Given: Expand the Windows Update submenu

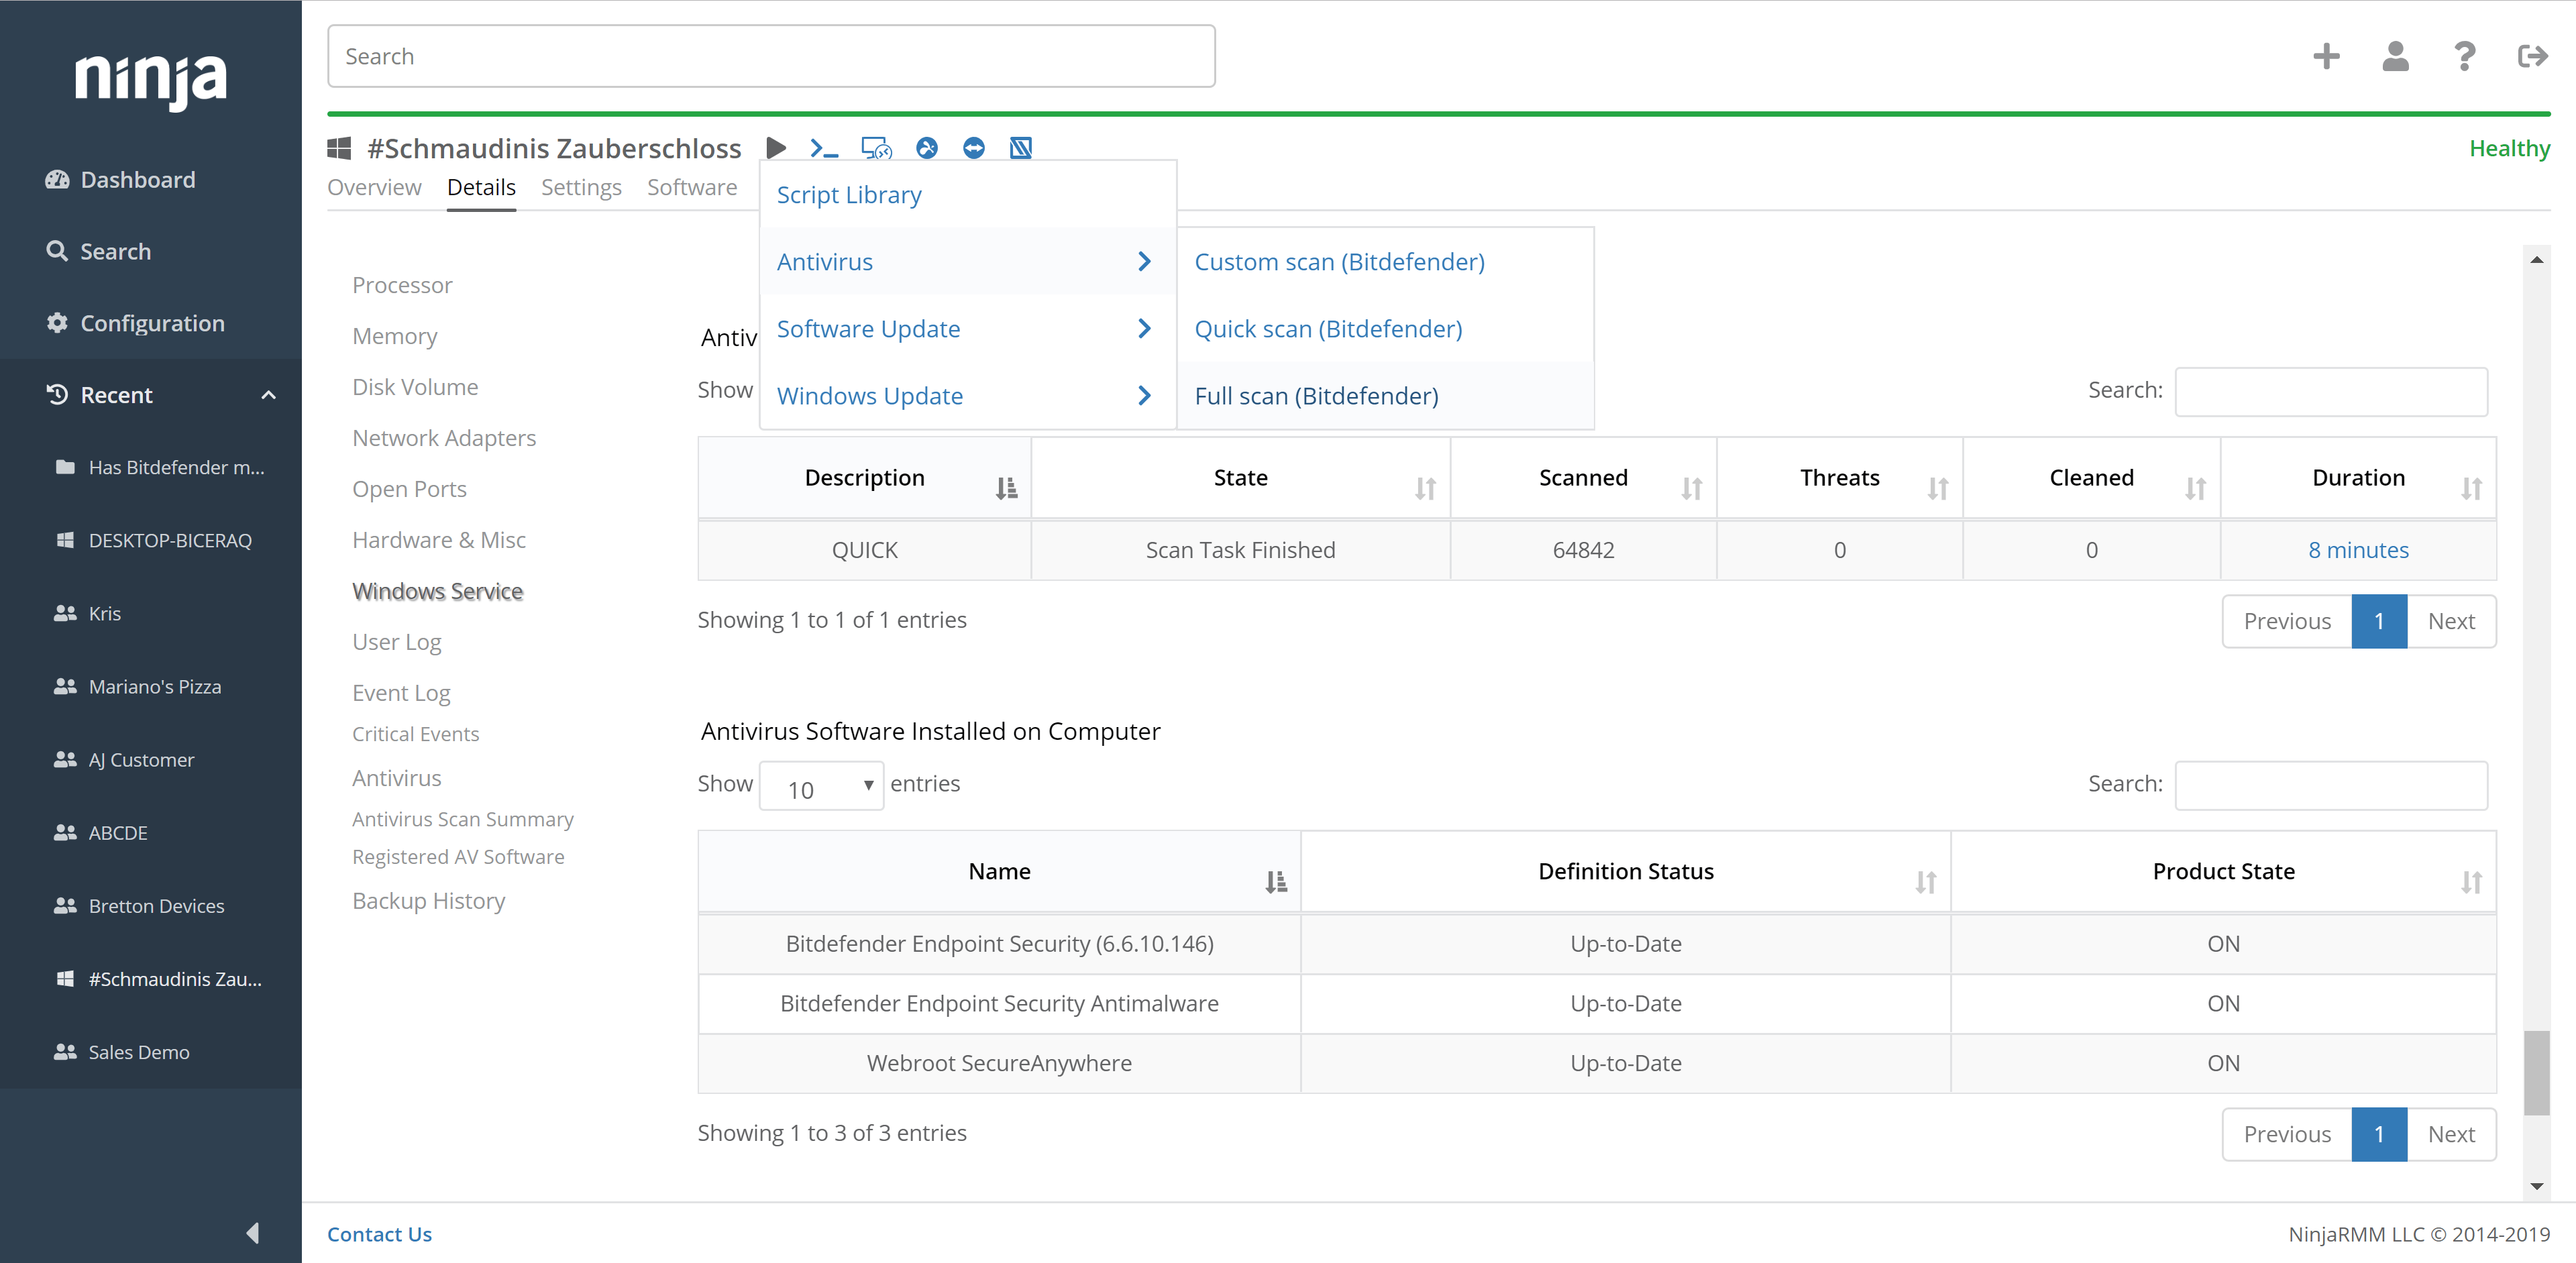Looking at the screenshot, I should [x=869, y=395].
